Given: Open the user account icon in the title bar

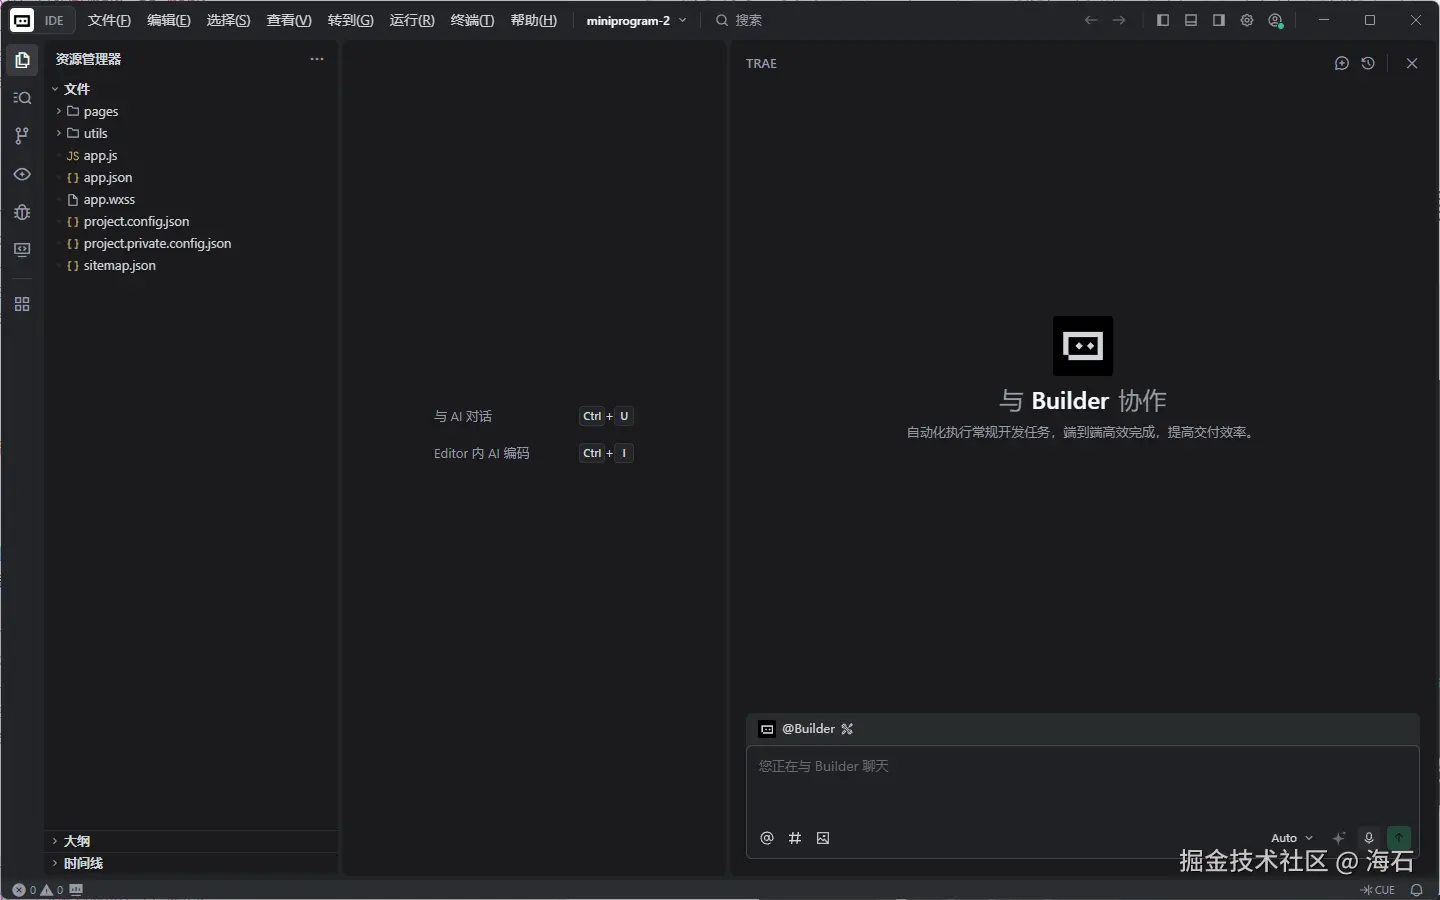Looking at the screenshot, I should click(1275, 20).
